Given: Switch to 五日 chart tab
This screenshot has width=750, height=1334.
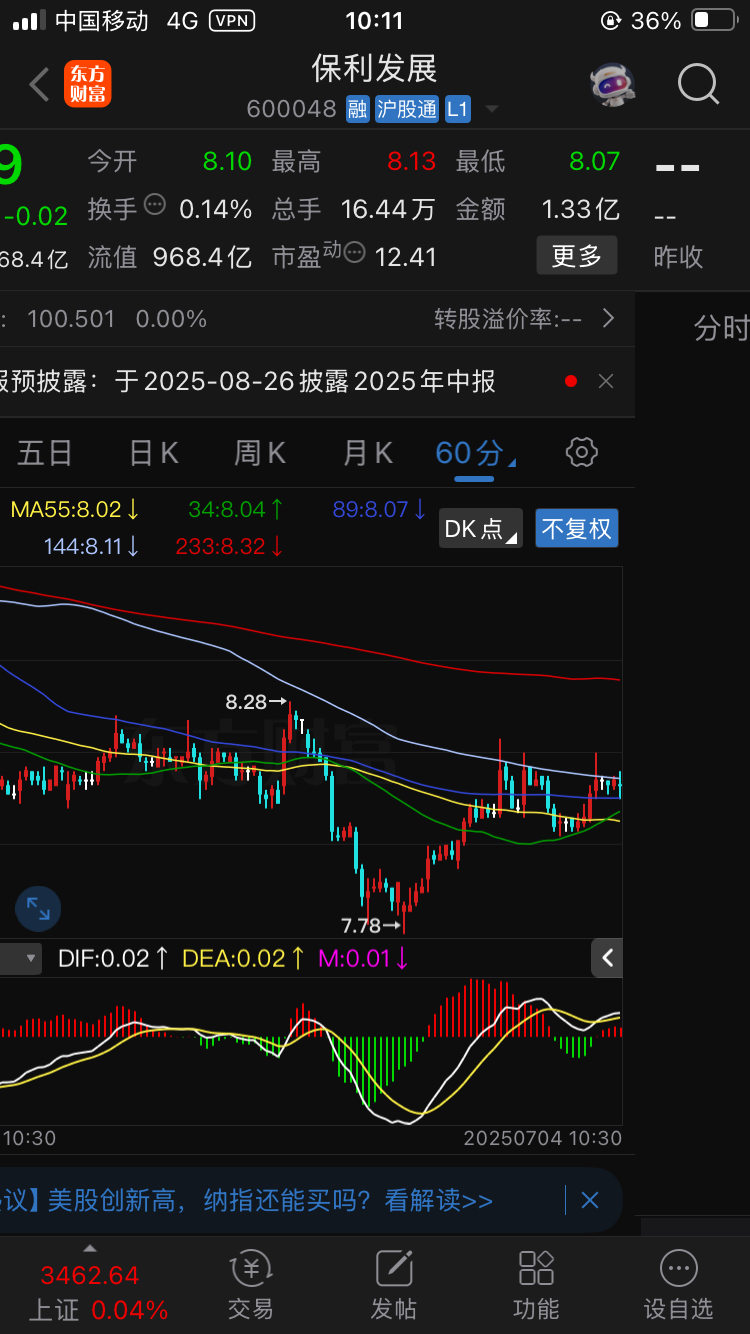Looking at the screenshot, I should click(x=45, y=453).
